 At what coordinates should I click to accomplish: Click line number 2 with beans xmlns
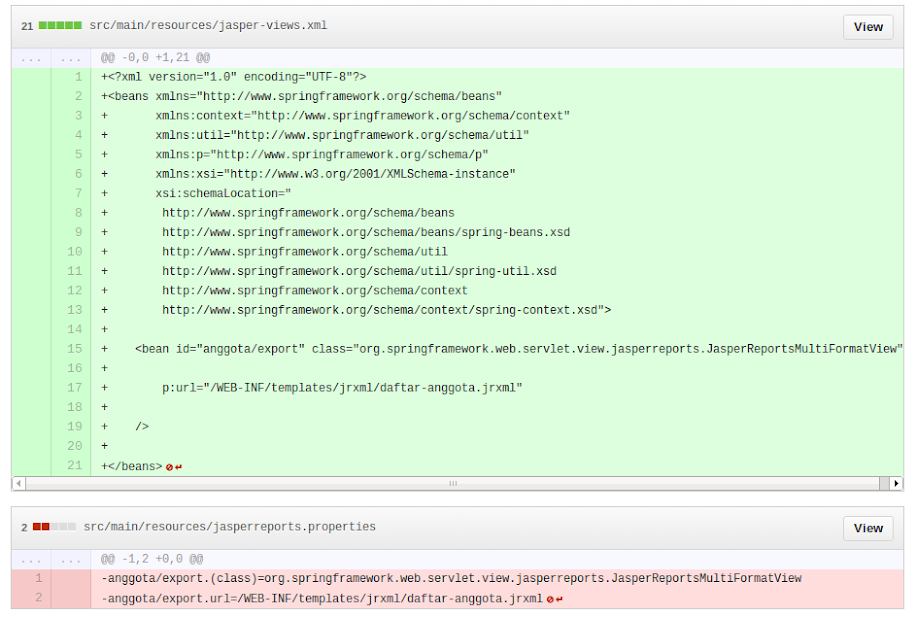(78, 96)
